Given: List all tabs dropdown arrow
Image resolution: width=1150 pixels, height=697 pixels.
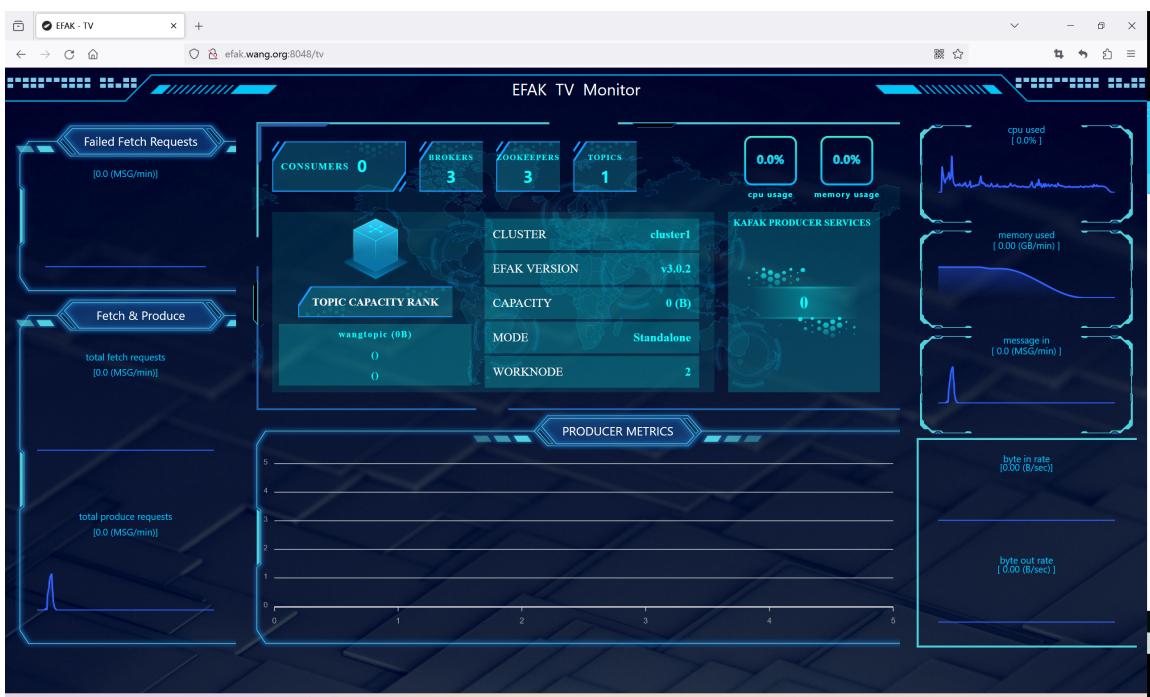Looking at the screenshot, I should coord(1014,26).
